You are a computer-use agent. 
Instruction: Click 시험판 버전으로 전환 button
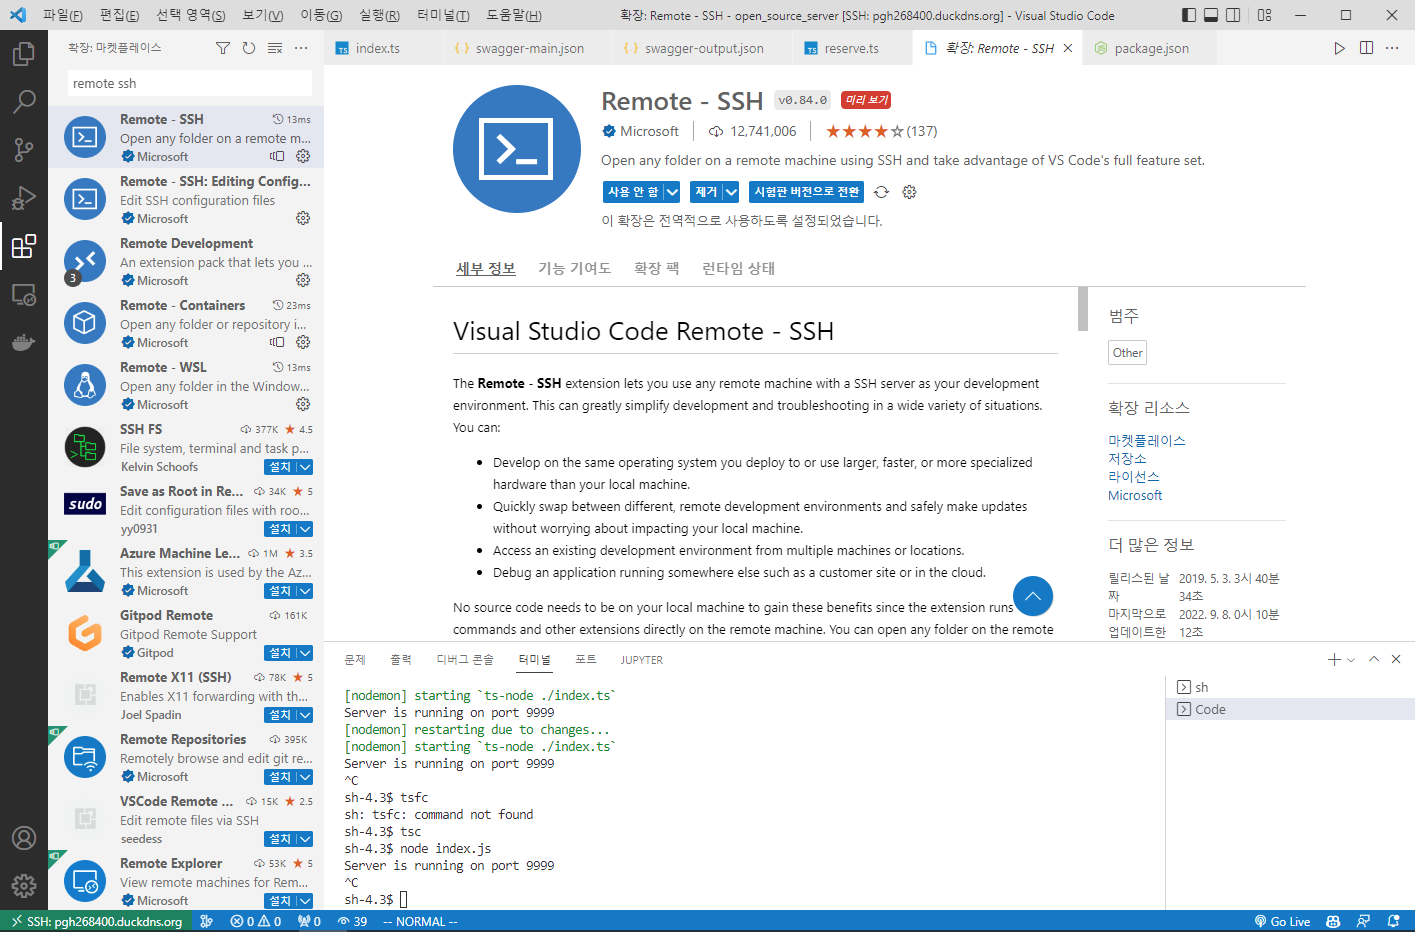coord(806,192)
